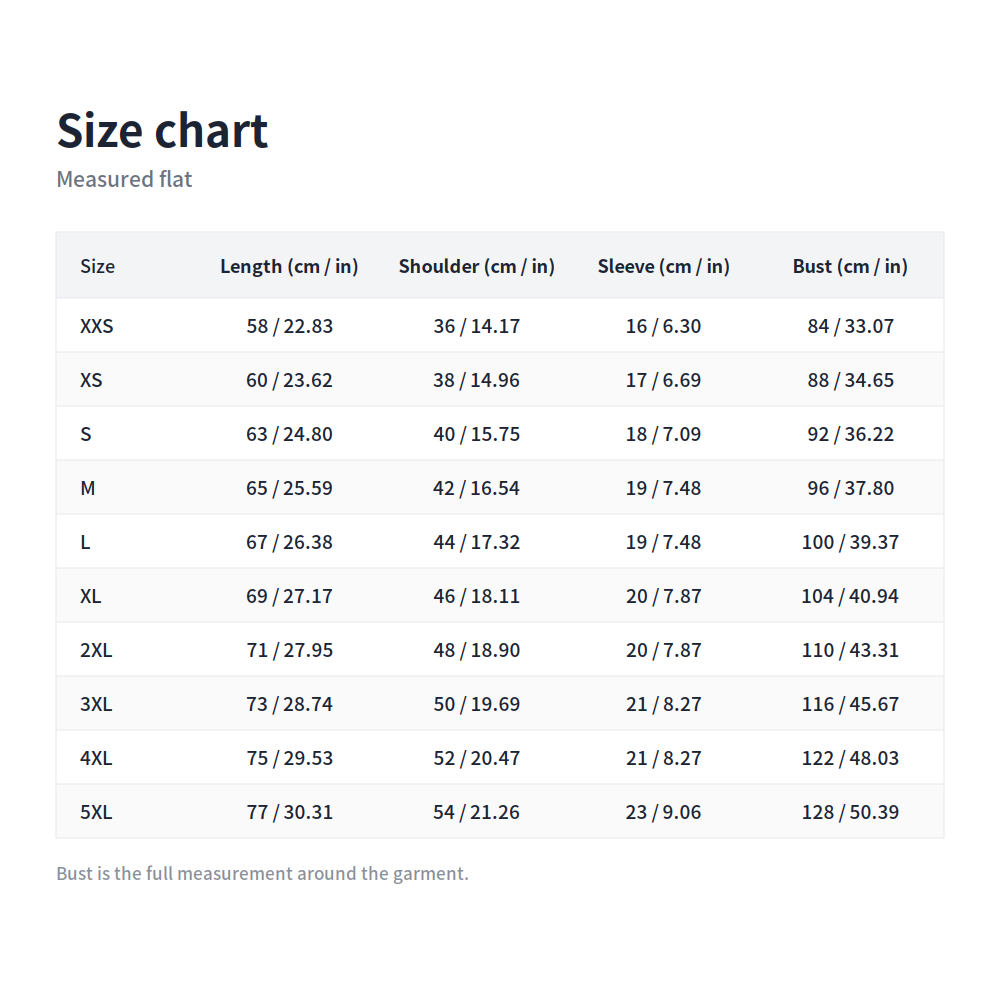Viewport: 1000px width, 1000px height.
Task: Select the Length (cm / in) column header
Action: (x=289, y=266)
